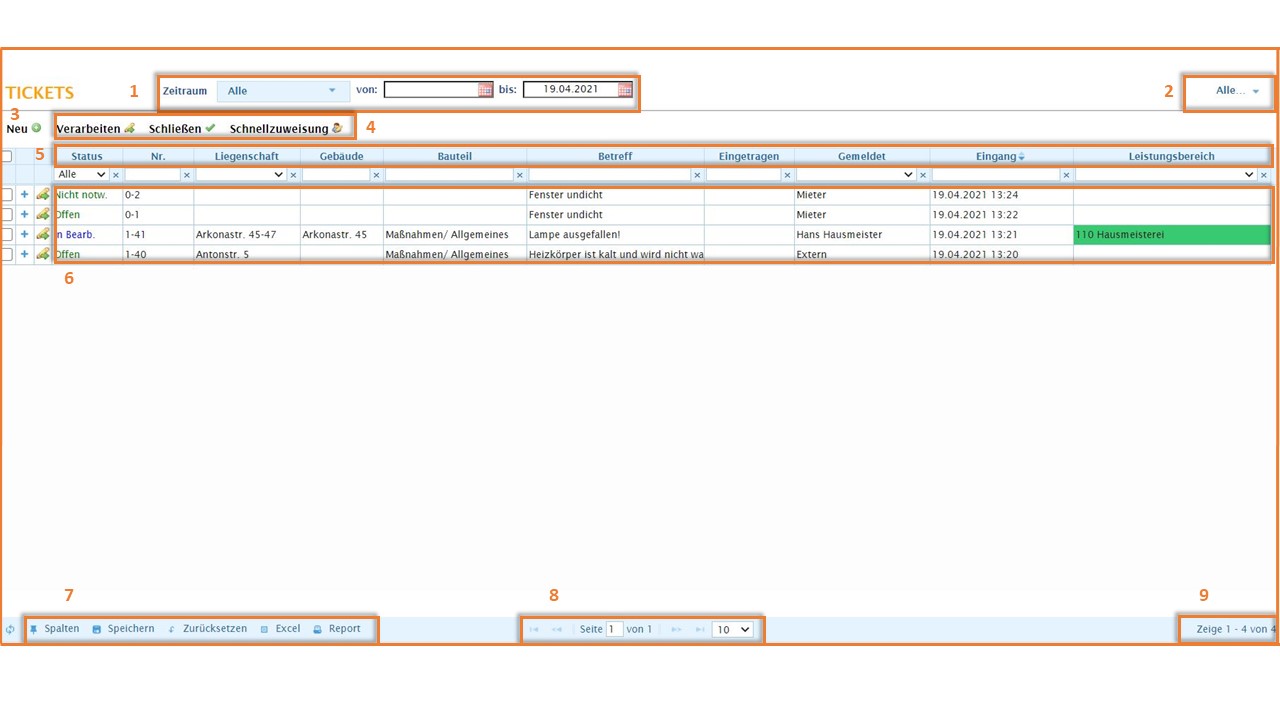The height and width of the screenshot is (720, 1280).
Task: Expand the ticket 0-2 row with its plus
Action: tap(25, 195)
